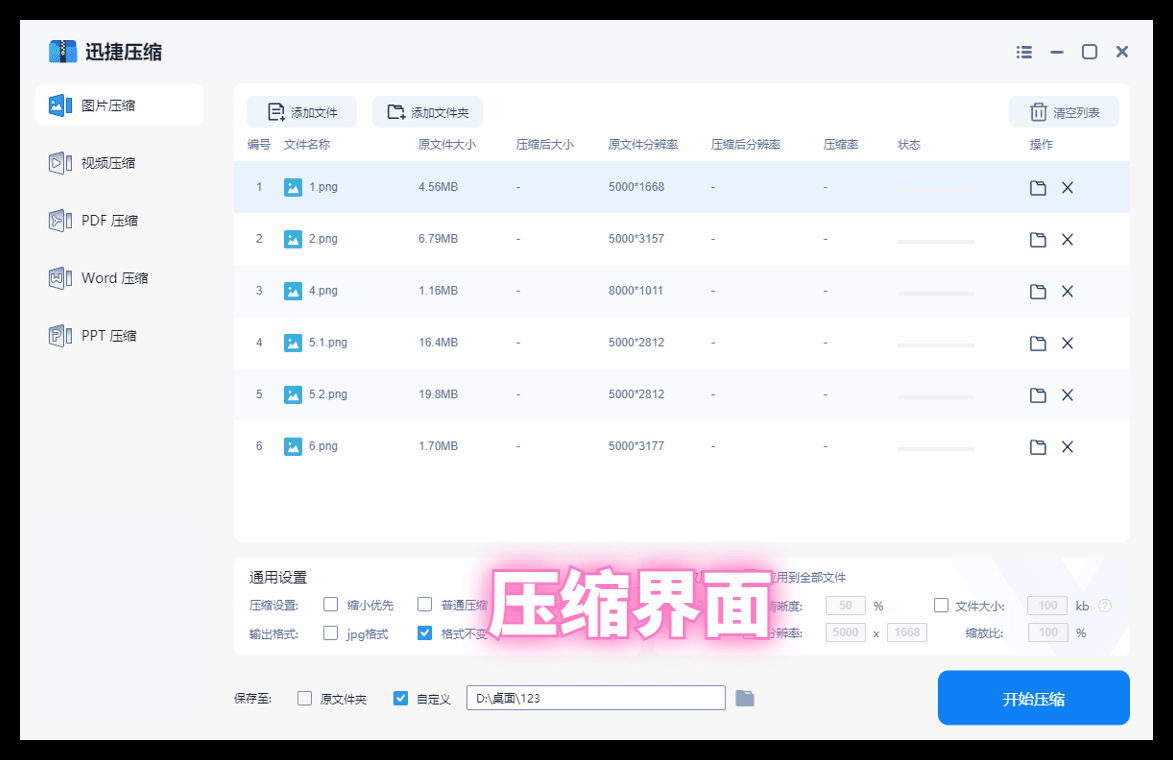The width and height of the screenshot is (1173, 760).
Task: Click the folder browse icon beside save path
Action: pos(744,697)
